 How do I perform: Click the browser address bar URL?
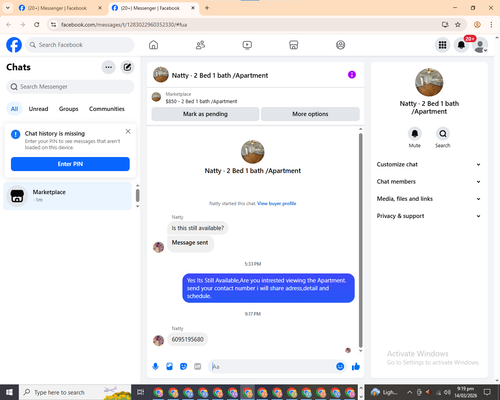click(124, 25)
